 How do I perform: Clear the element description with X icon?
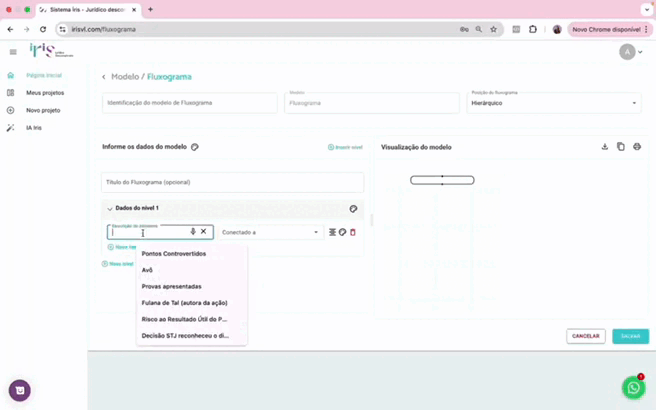204,231
